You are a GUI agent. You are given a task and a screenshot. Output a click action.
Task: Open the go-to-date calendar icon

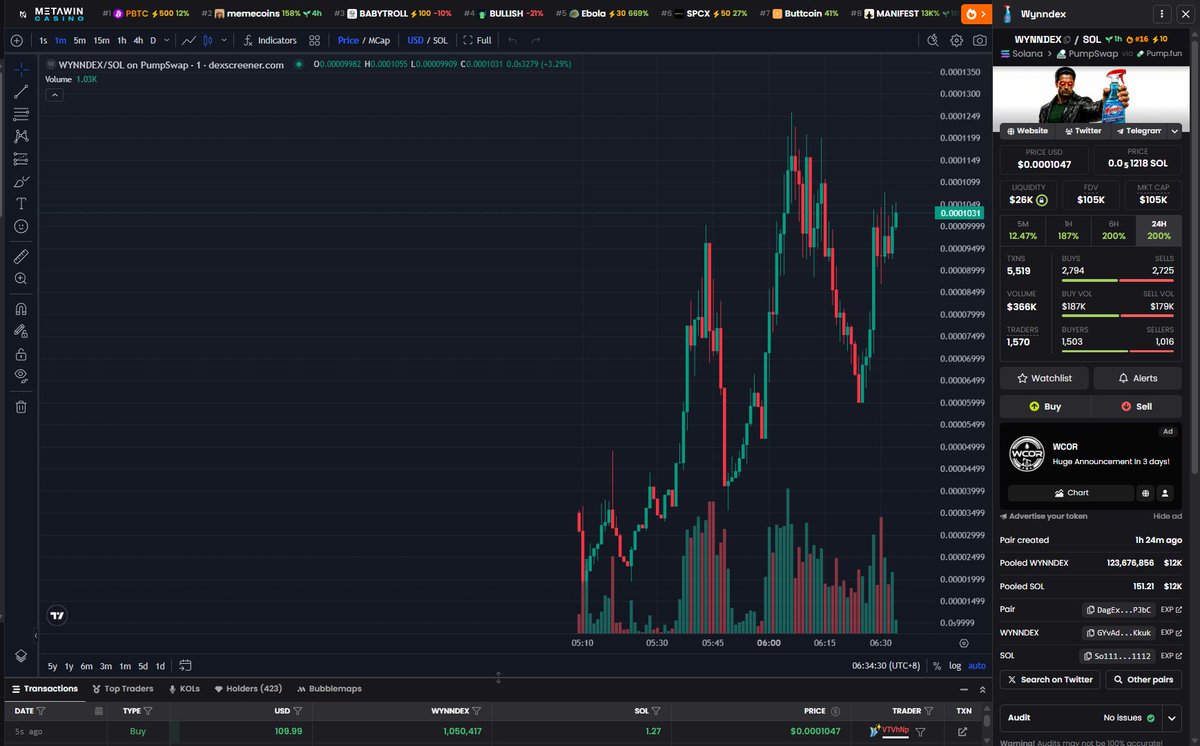tap(185, 666)
